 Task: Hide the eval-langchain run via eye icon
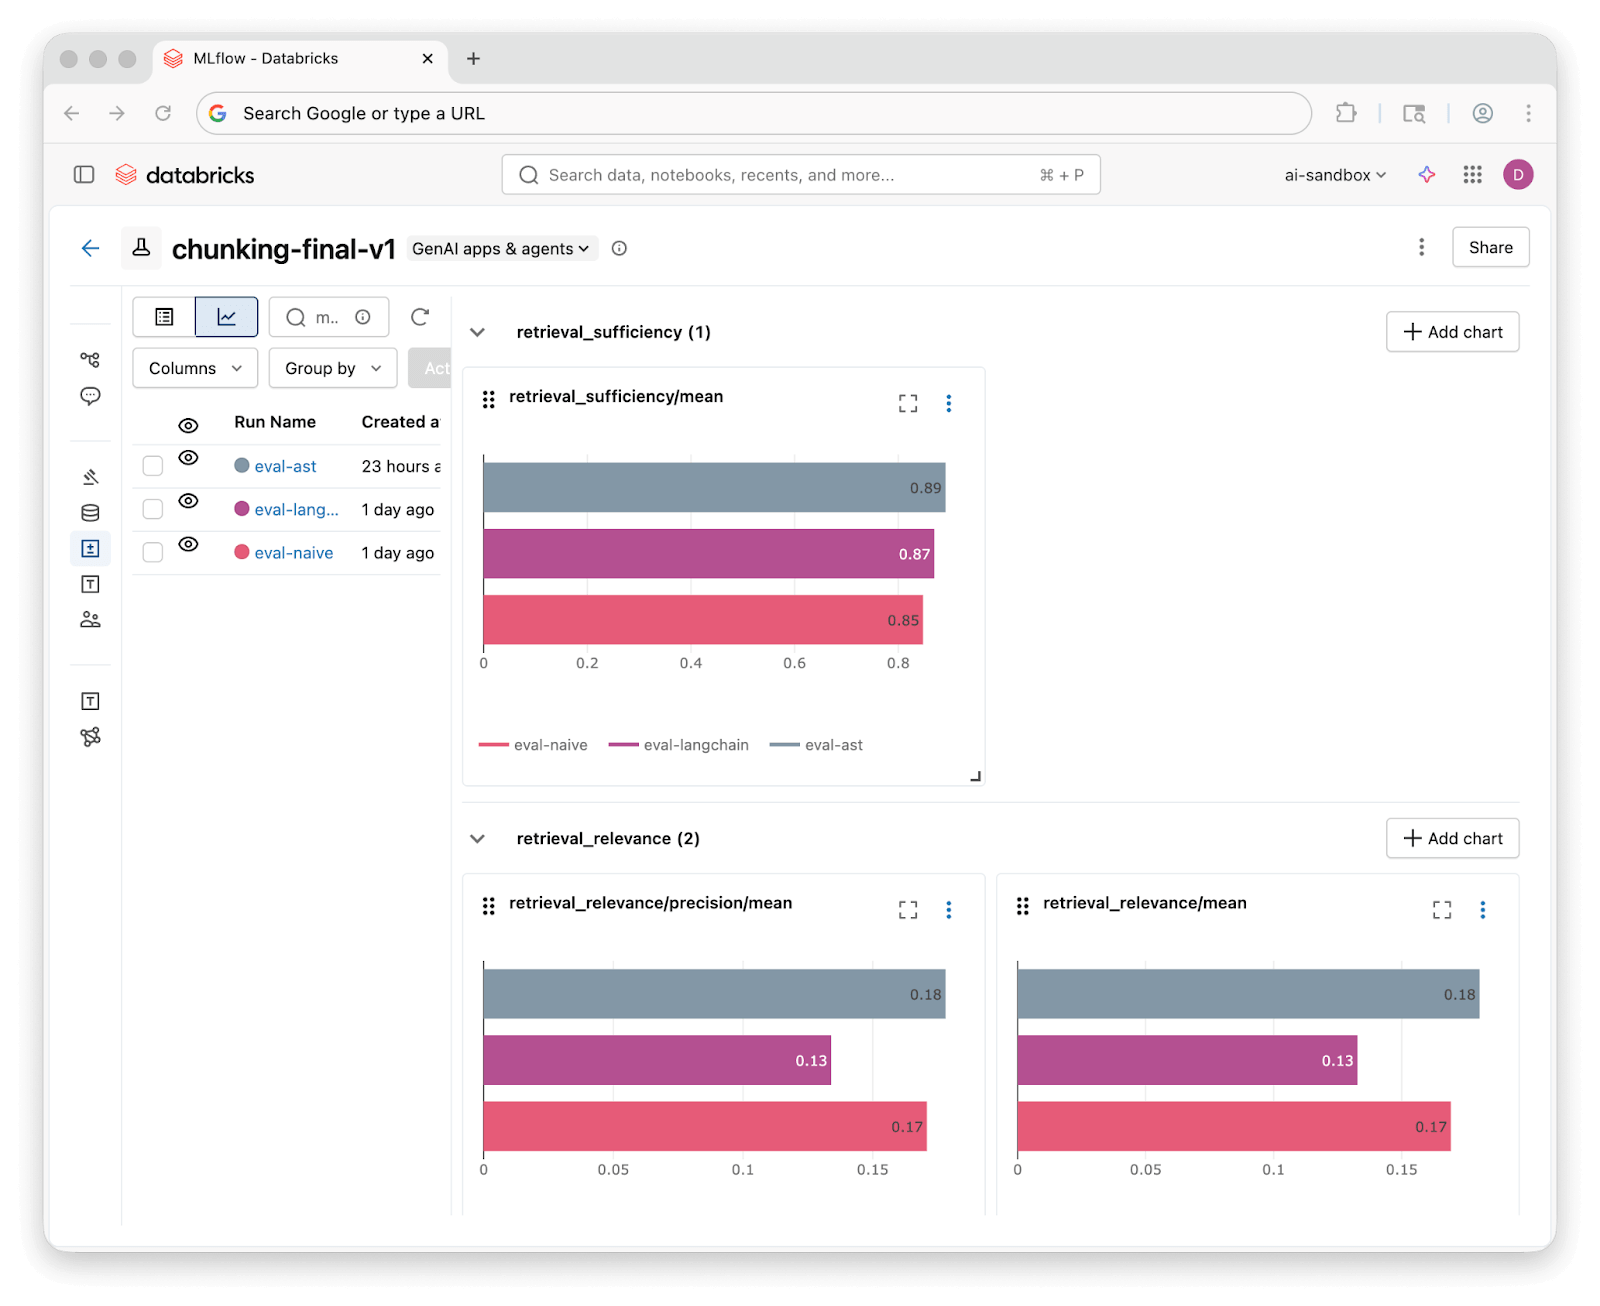[188, 501]
